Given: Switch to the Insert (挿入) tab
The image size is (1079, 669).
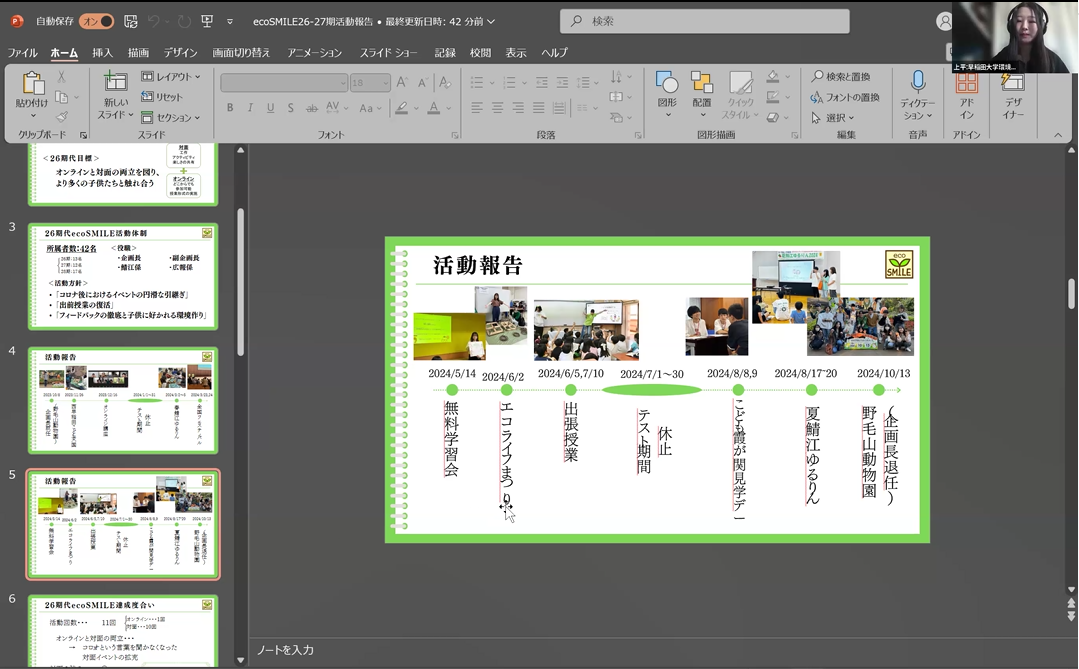Looking at the screenshot, I should 103,53.
